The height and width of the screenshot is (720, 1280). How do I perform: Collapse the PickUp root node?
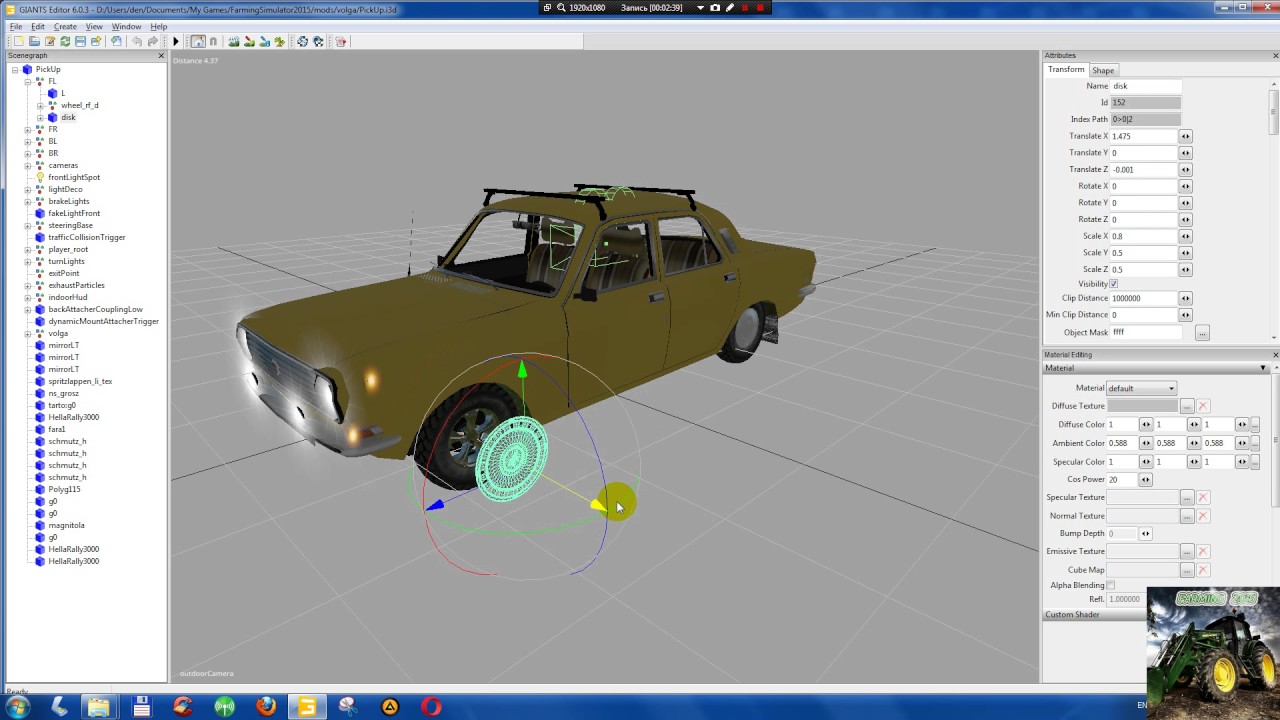[15, 69]
